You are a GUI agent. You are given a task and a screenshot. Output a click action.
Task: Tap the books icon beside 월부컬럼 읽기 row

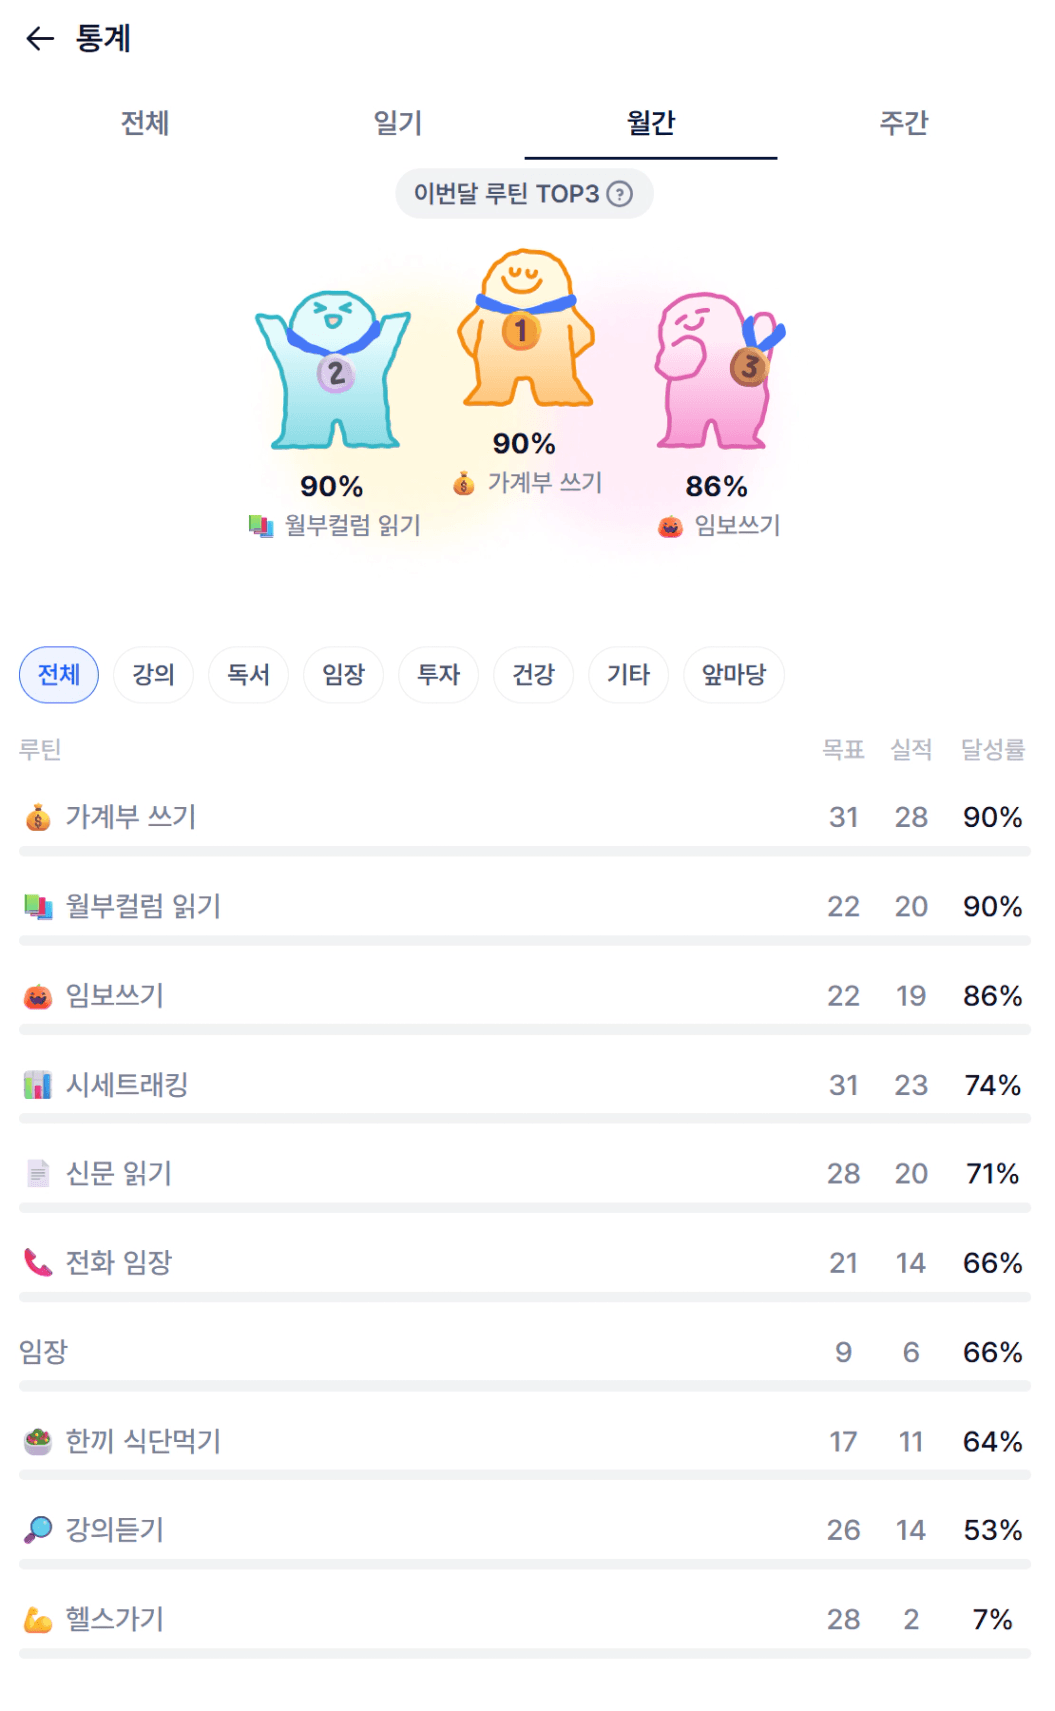(38, 907)
